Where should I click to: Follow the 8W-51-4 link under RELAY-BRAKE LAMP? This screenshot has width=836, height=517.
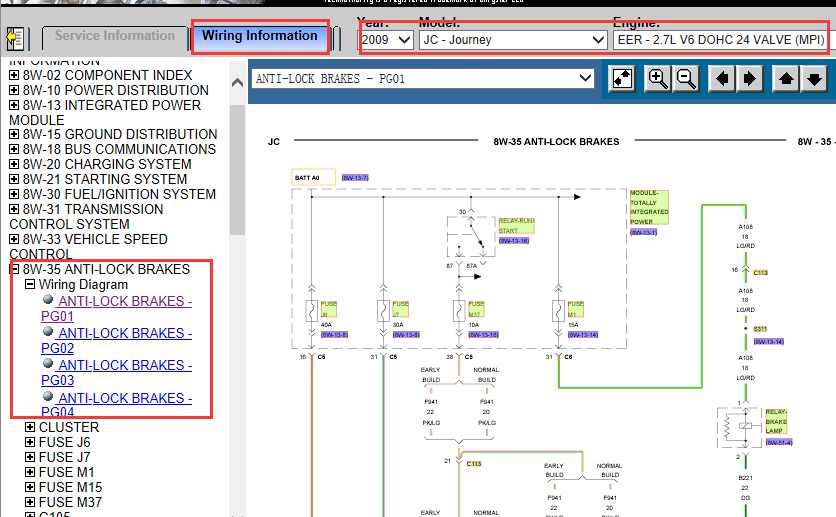(779, 442)
